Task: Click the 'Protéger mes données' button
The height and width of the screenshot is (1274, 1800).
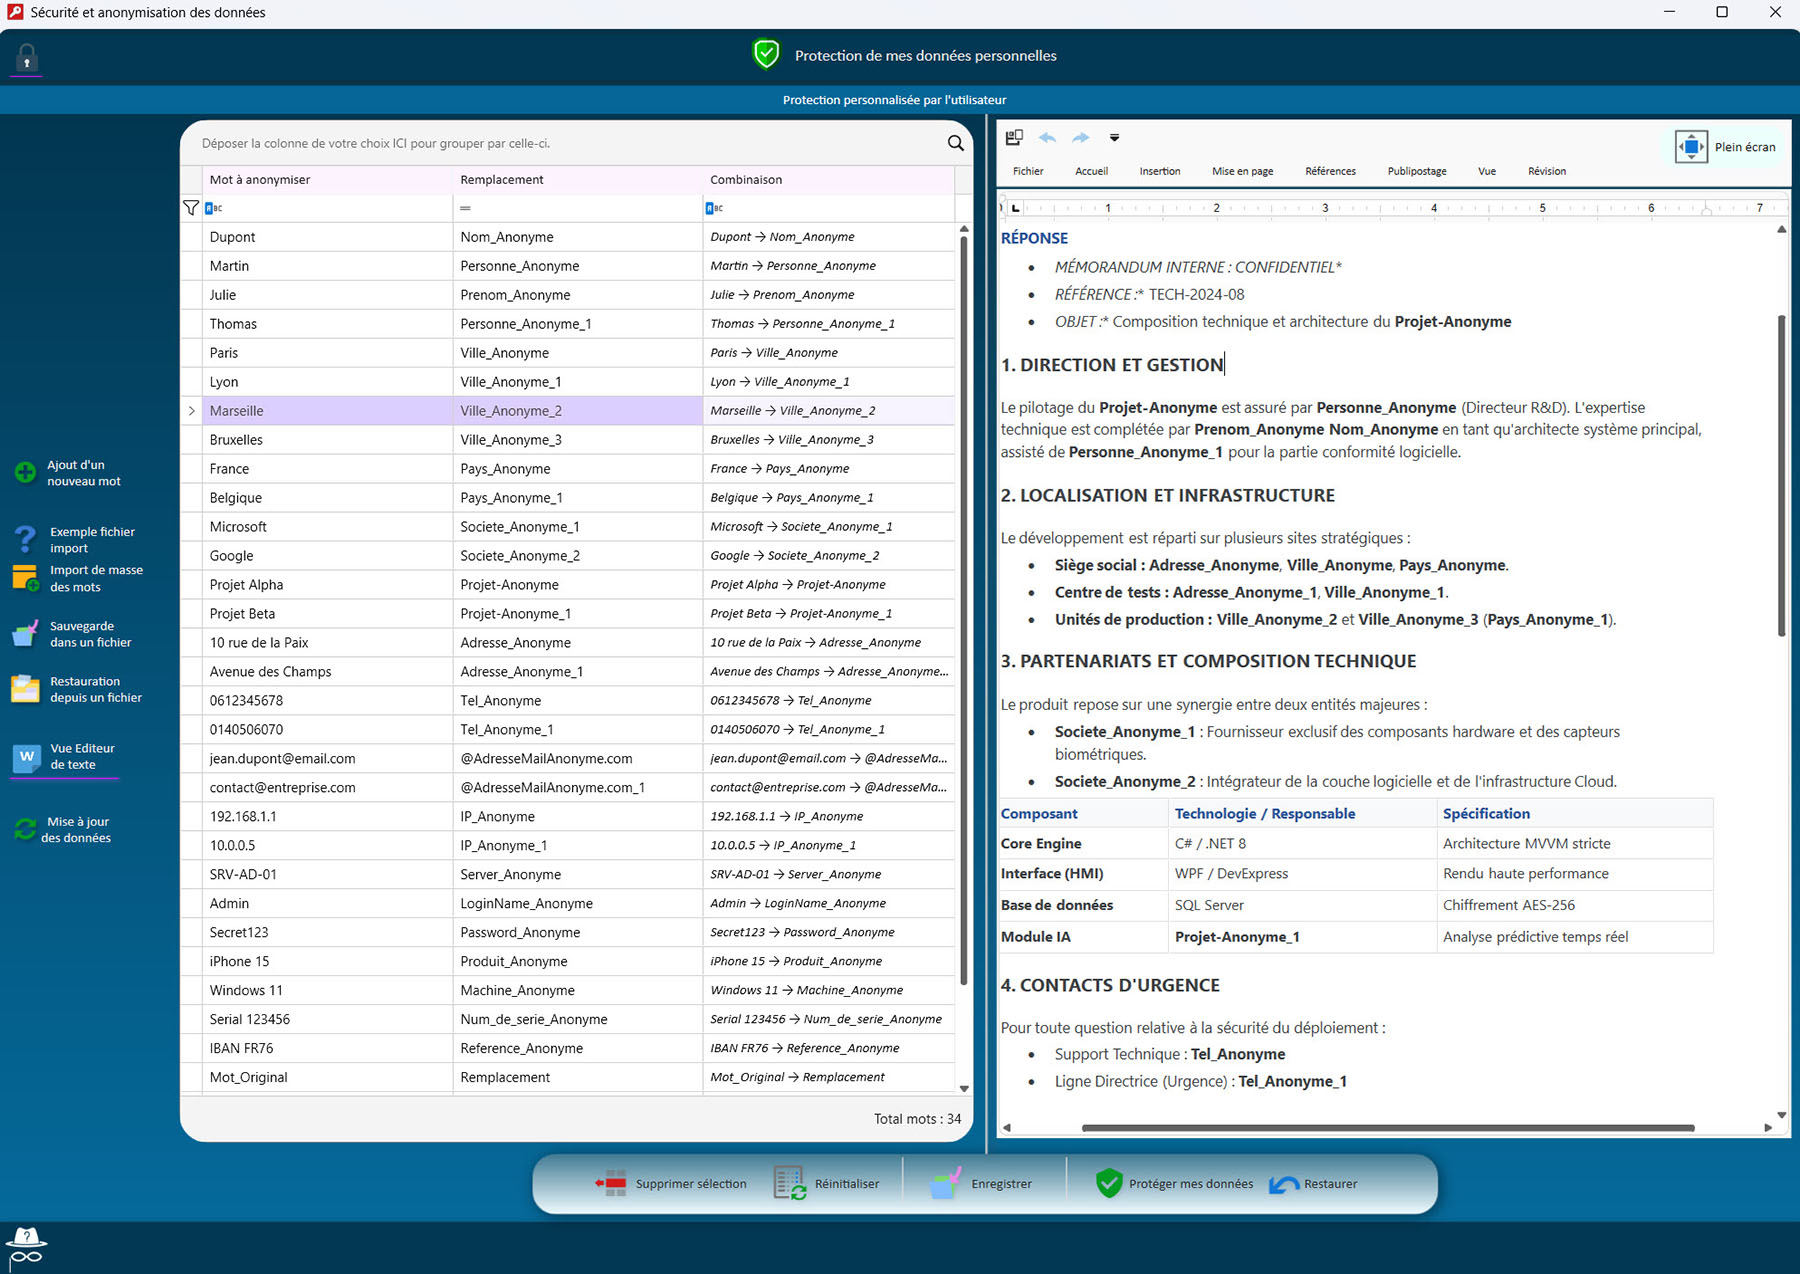Action: click(x=1175, y=1184)
